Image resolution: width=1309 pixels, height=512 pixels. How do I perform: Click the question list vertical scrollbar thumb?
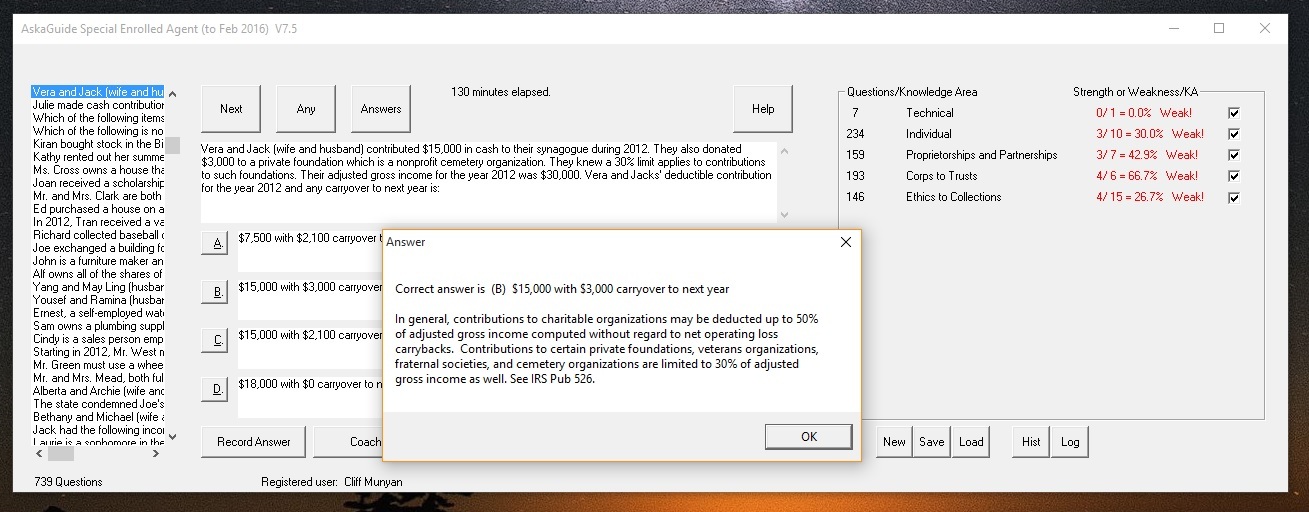[x=172, y=145]
